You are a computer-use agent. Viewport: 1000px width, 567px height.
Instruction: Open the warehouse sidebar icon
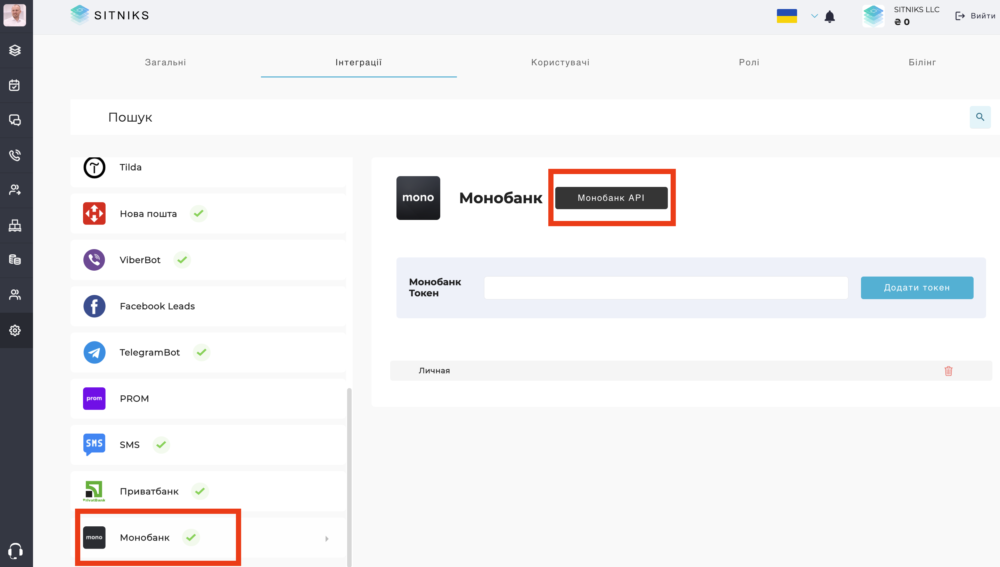click(15, 225)
